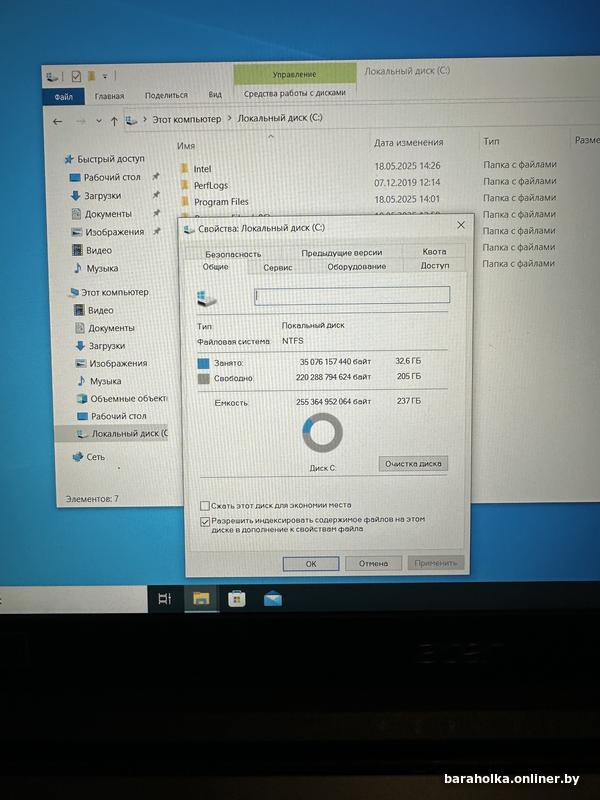The width and height of the screenshot is (600, 800).
Task: Open the Поделиться ribbon tab
Action: point(166,95)
